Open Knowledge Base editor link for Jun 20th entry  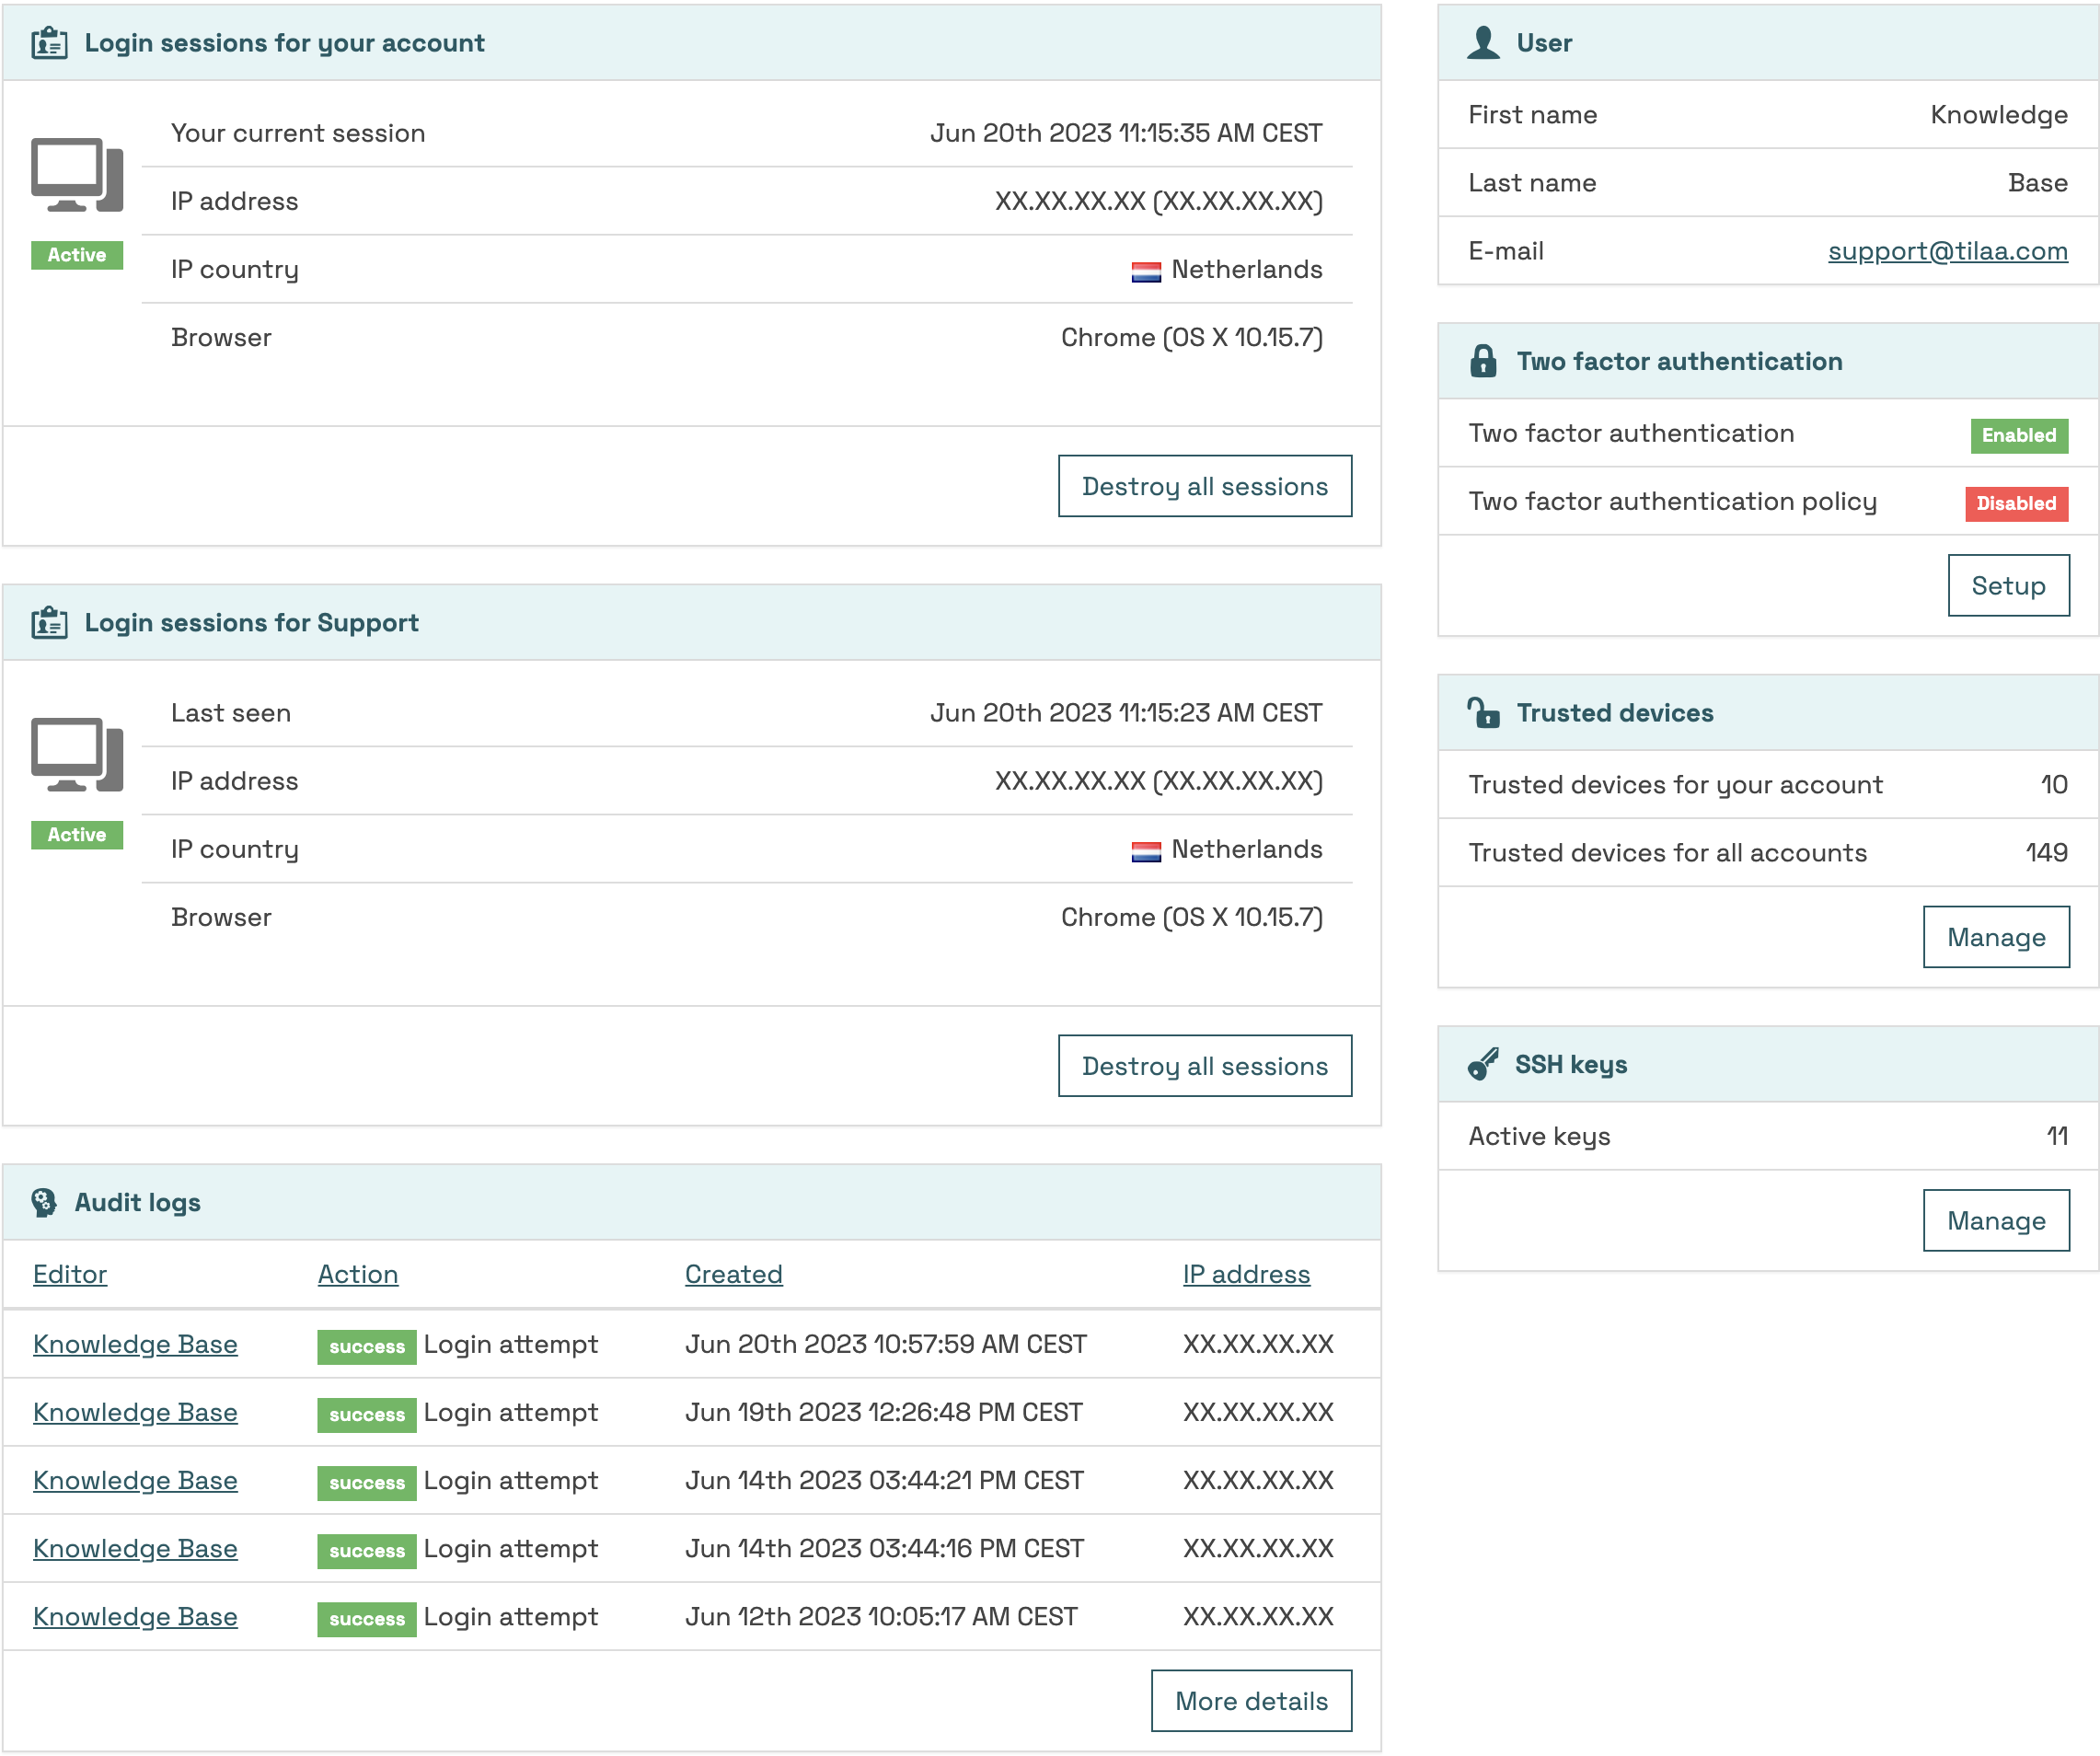pyautogui.click(x=135, y=1344)
